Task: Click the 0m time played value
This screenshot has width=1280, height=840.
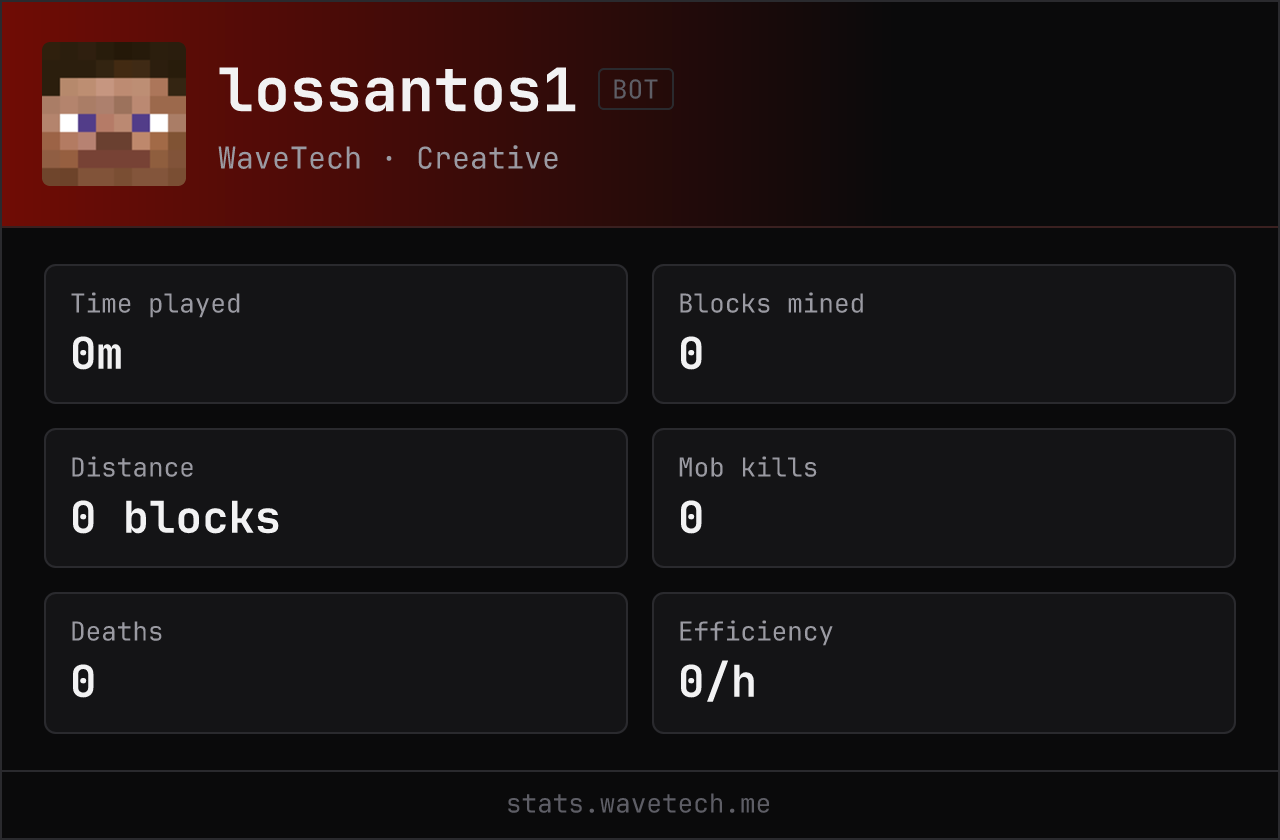Action: click(x=96, y=354)
